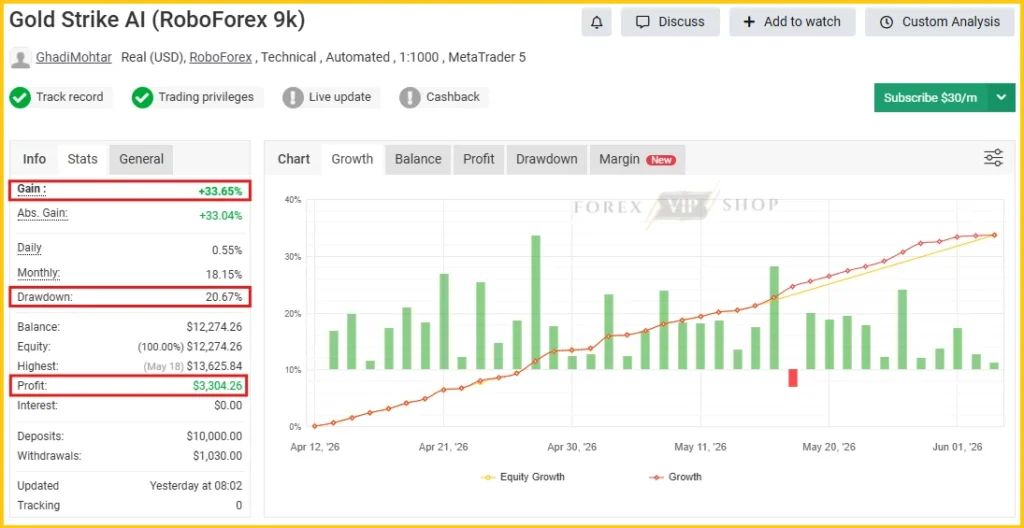Switch to the Info tab
Screen dimensions: 1024x528
35,159
